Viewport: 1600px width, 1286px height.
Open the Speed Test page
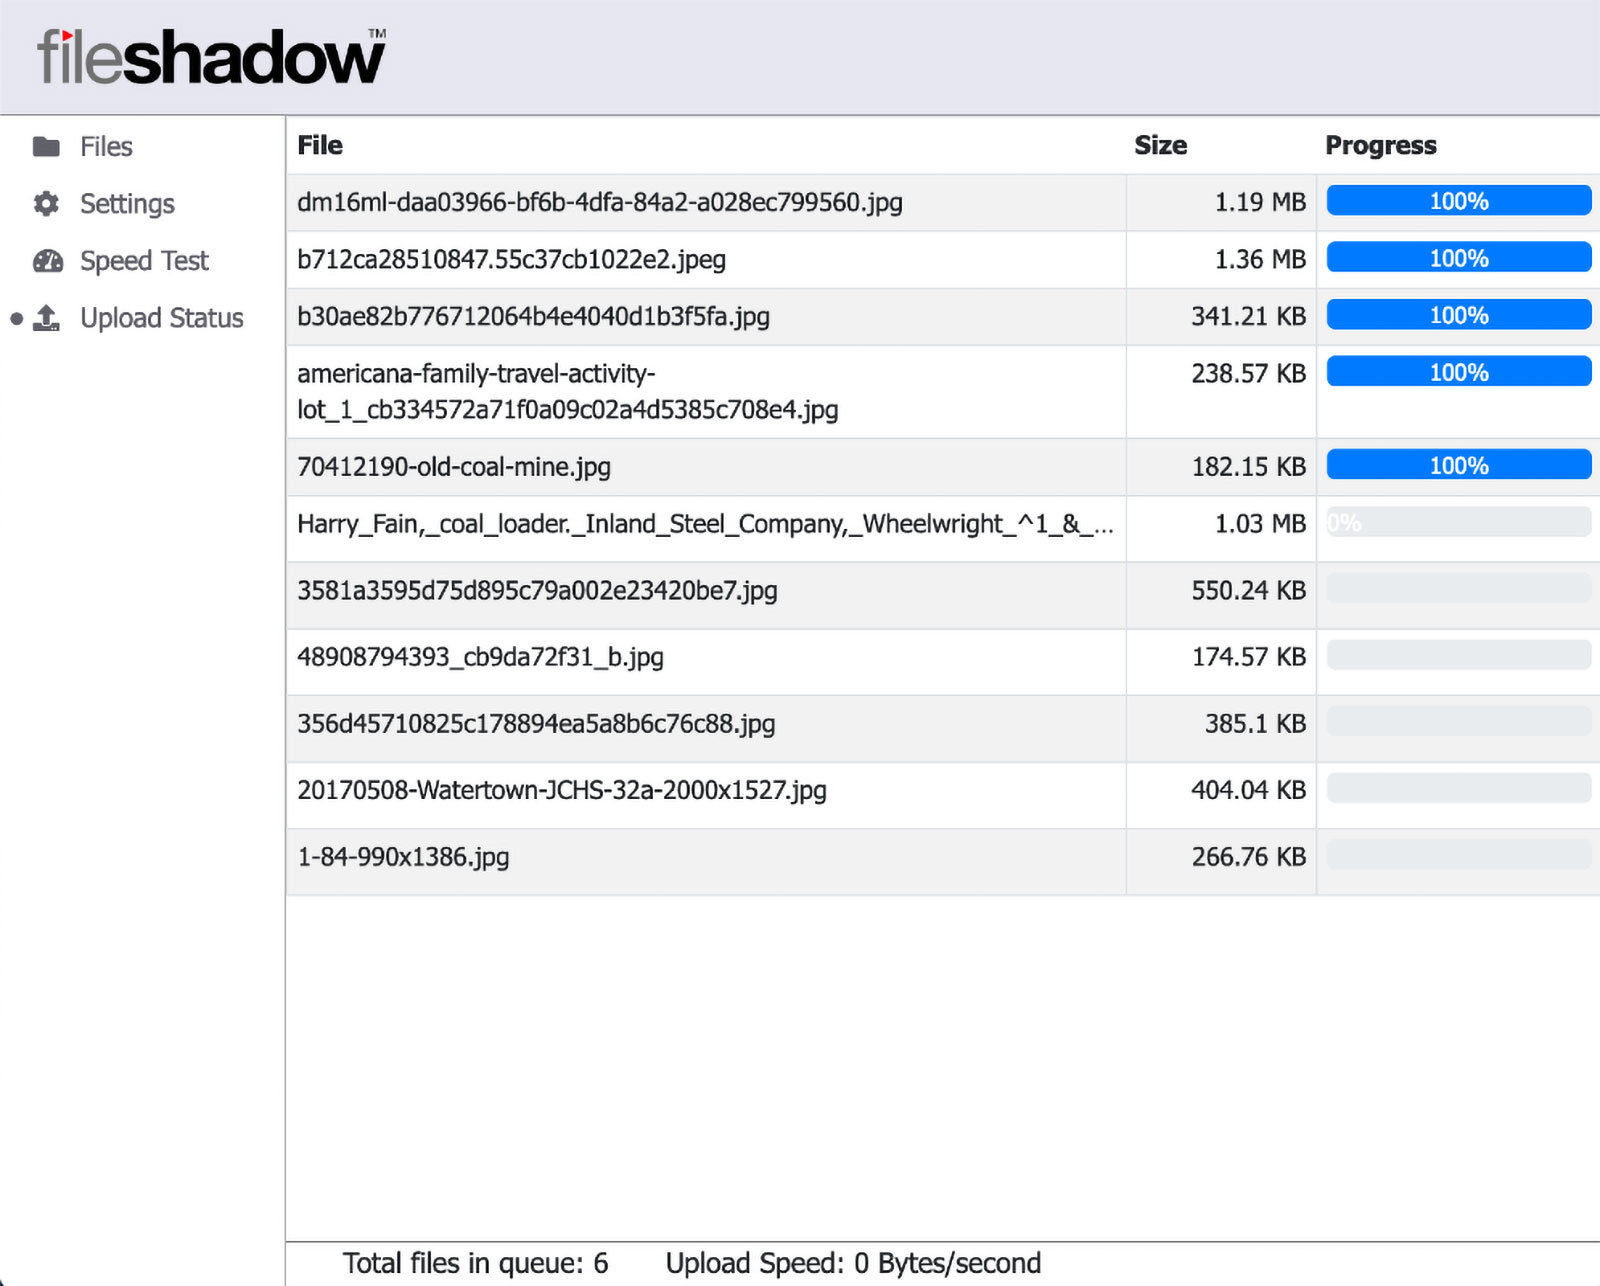(x=144, y=261)
